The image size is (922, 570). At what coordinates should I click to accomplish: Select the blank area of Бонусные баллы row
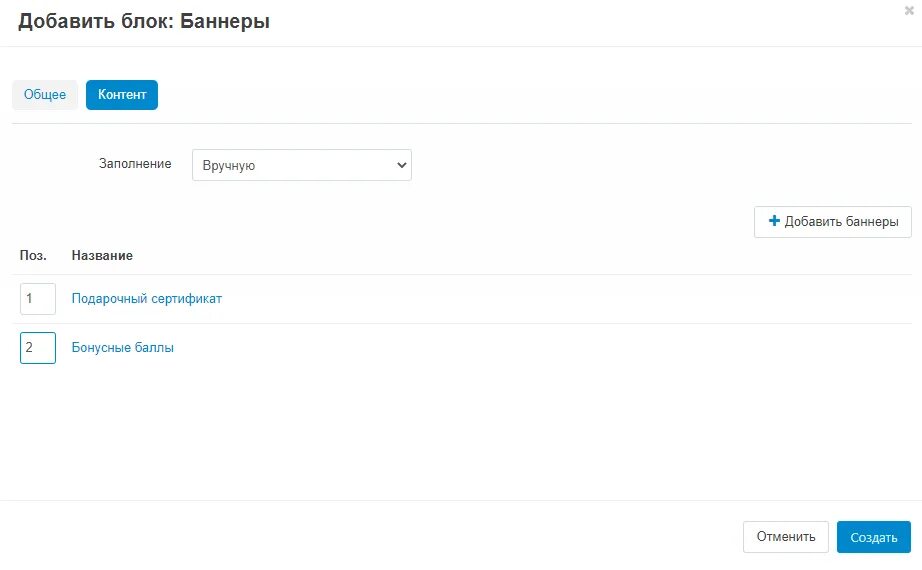(541, 348)
